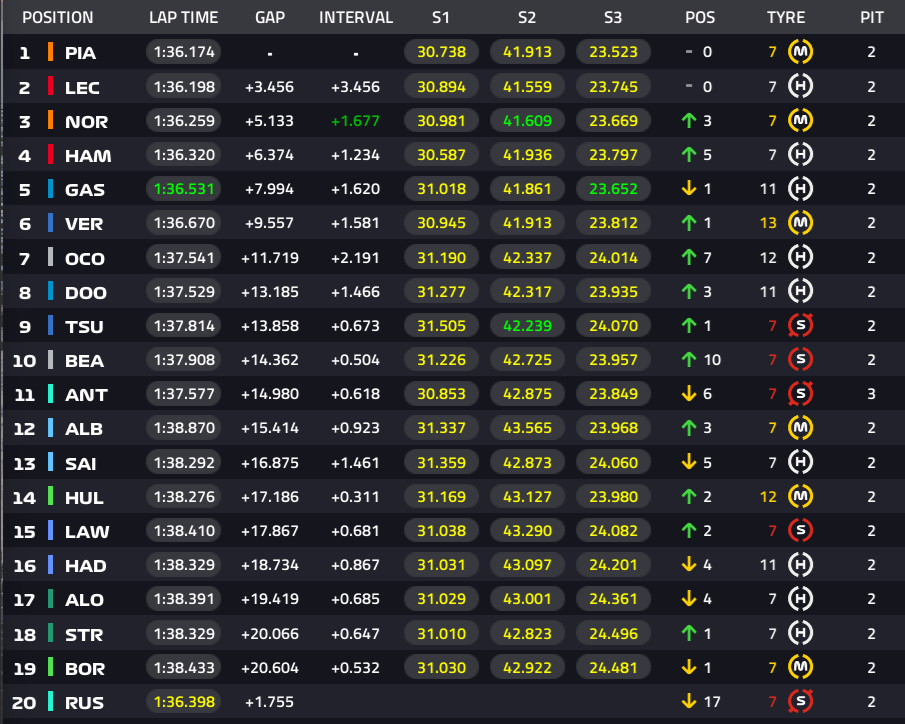905x724 pixels.
Task: Click the yellow down arrow for ANT
Action: click(x=689, y=394)
